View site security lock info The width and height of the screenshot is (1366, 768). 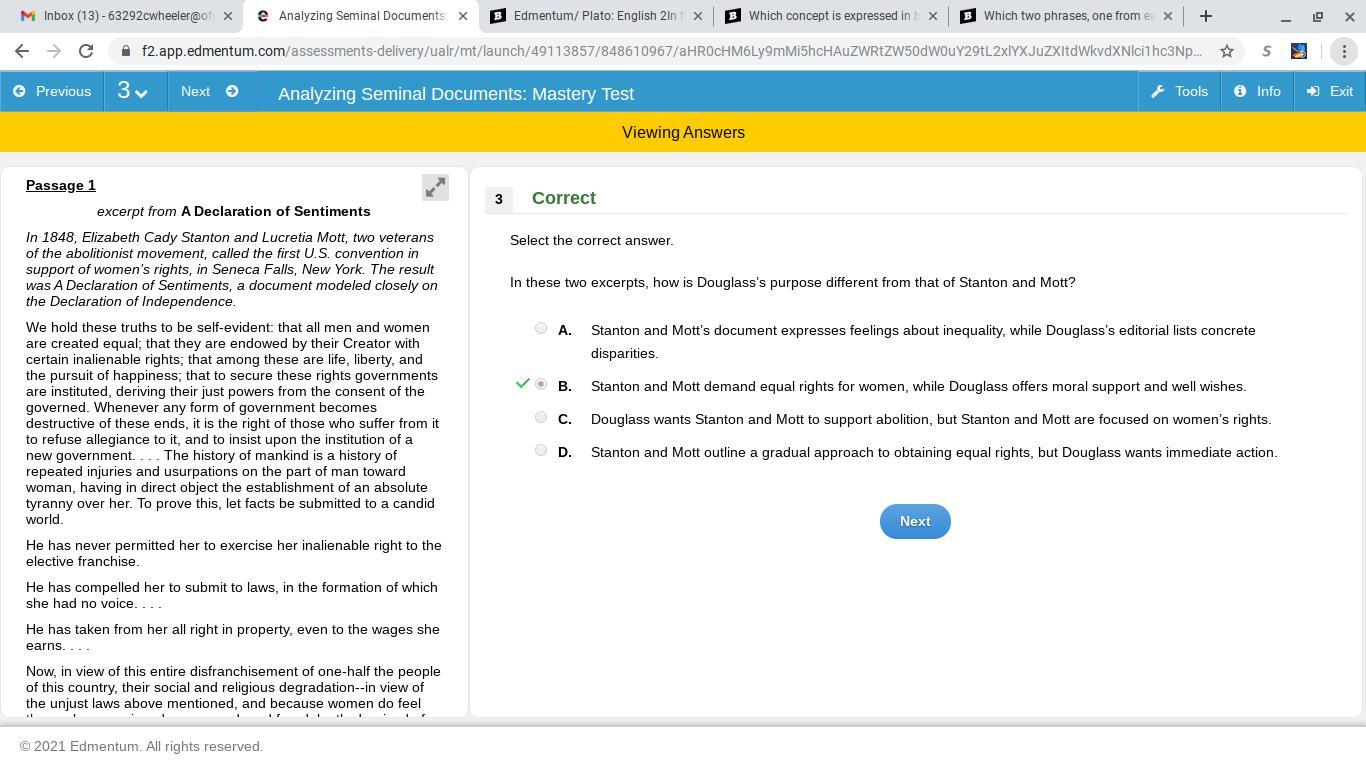point(125,51)
